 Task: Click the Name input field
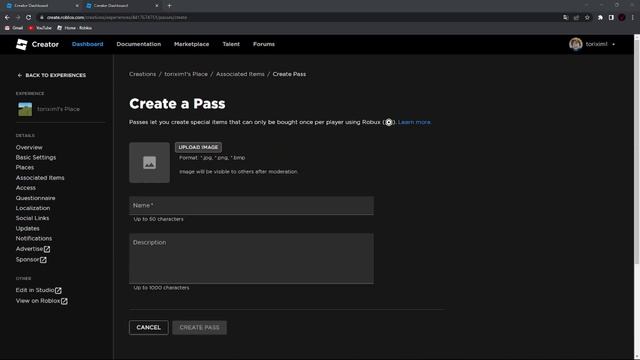click(x=251, y=206)
